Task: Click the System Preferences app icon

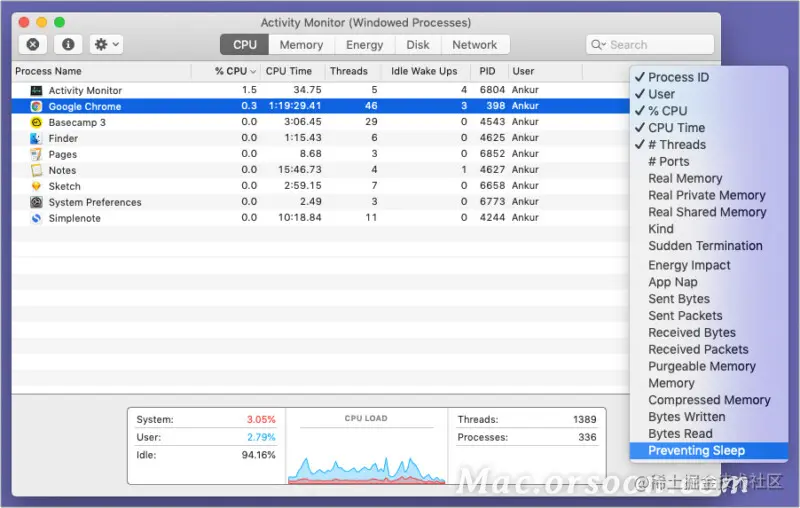Action: coord(36,202)
